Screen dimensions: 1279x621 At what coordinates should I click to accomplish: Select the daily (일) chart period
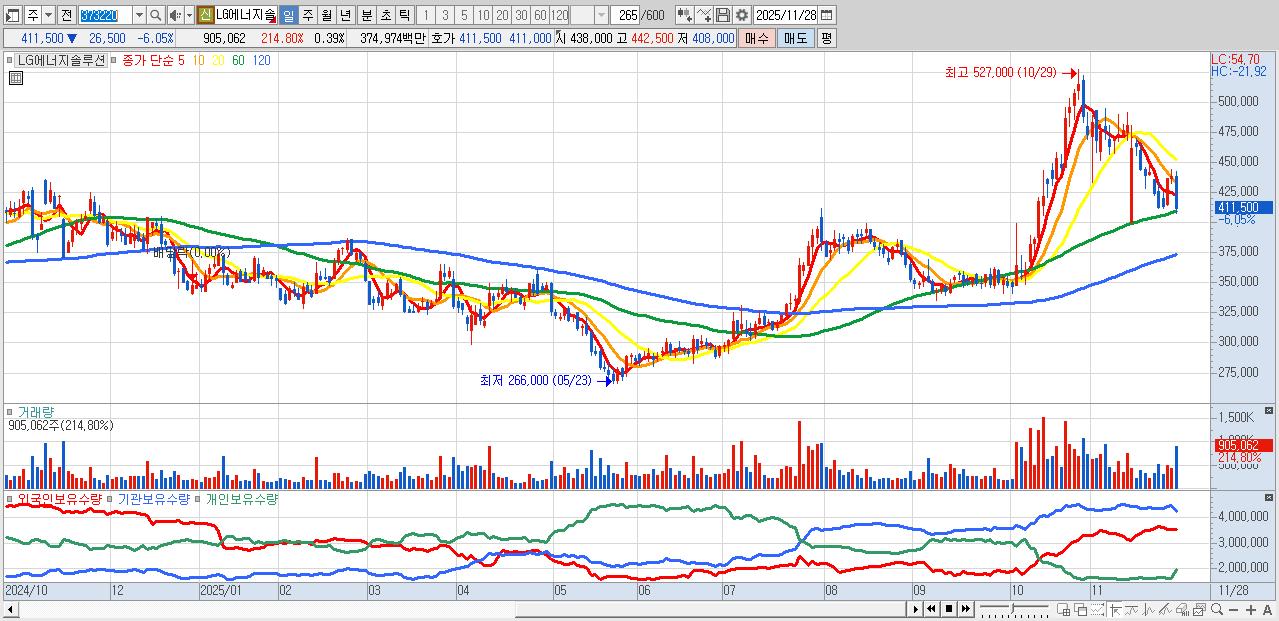288,15
